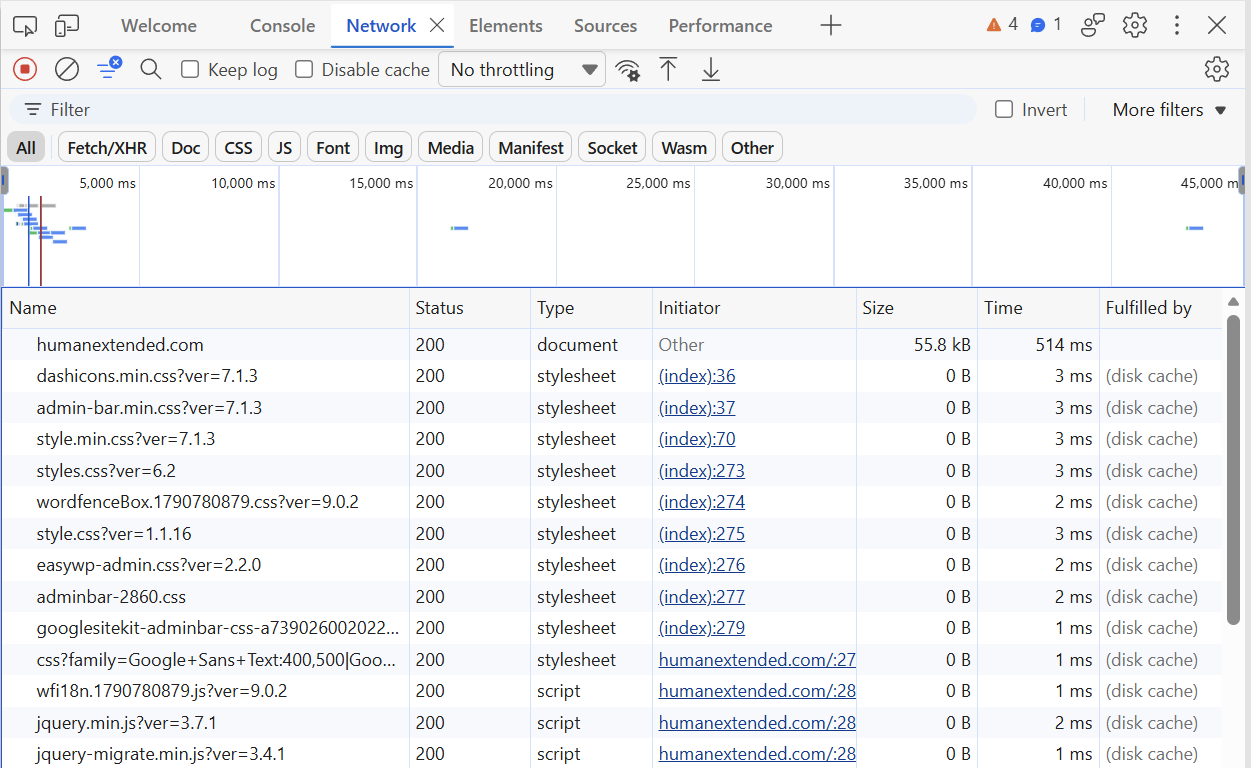
Task: Toggle the filter bar icon
Action: (109, 69)
